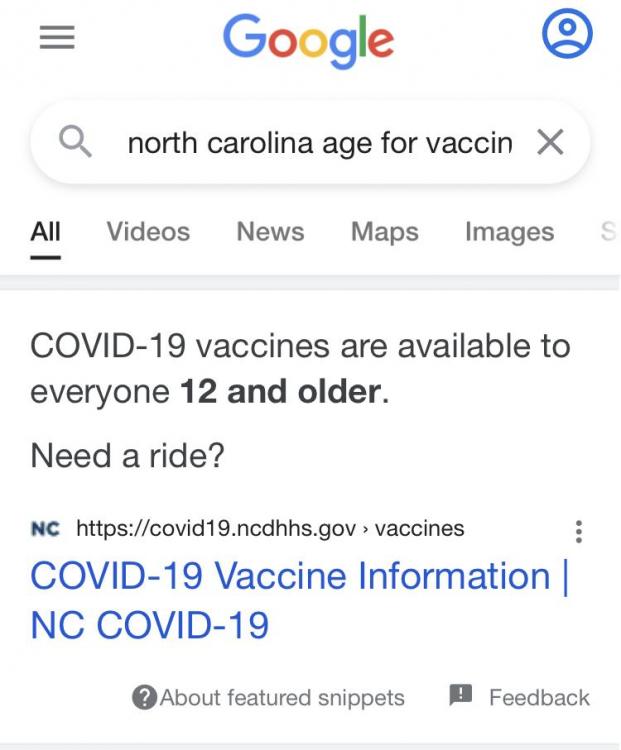This screenshot has width=621, height=750.
Task: Focus the search box containing north carolina query
Action: [x=318, y=144]
